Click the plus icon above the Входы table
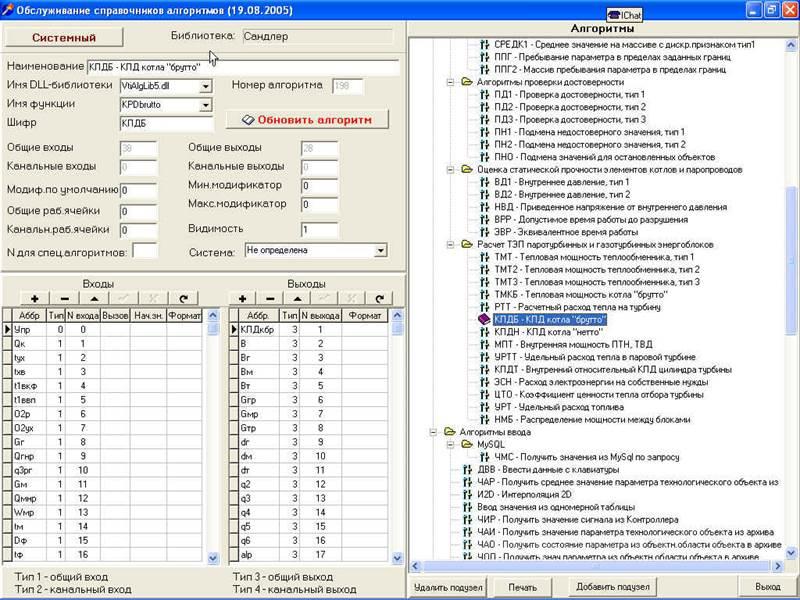Screen dimensions: 800x600 [35, 298]
